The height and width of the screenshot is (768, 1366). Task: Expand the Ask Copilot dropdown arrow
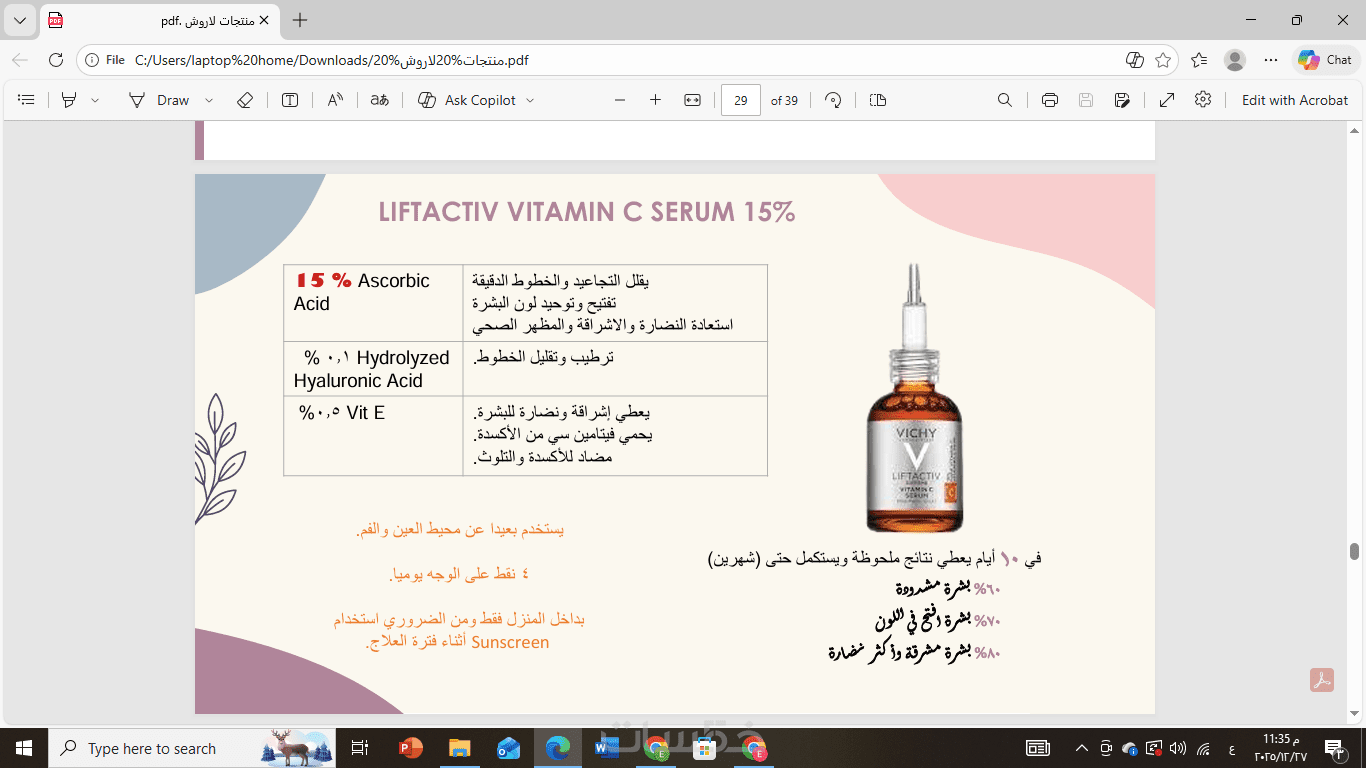(x=530, y=100)
